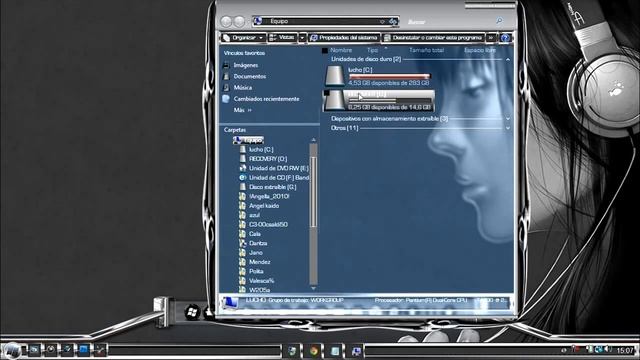The image size is (640, 360).
Task: Click the folder tree scroll down arrow
Action: pyautogui.click(x=313, y=288)
